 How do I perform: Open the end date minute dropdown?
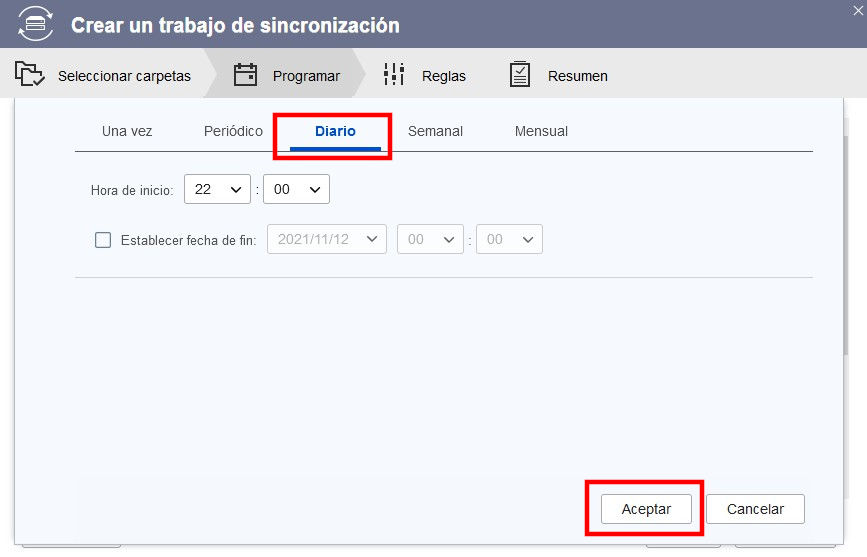click(x=509, y=240)
